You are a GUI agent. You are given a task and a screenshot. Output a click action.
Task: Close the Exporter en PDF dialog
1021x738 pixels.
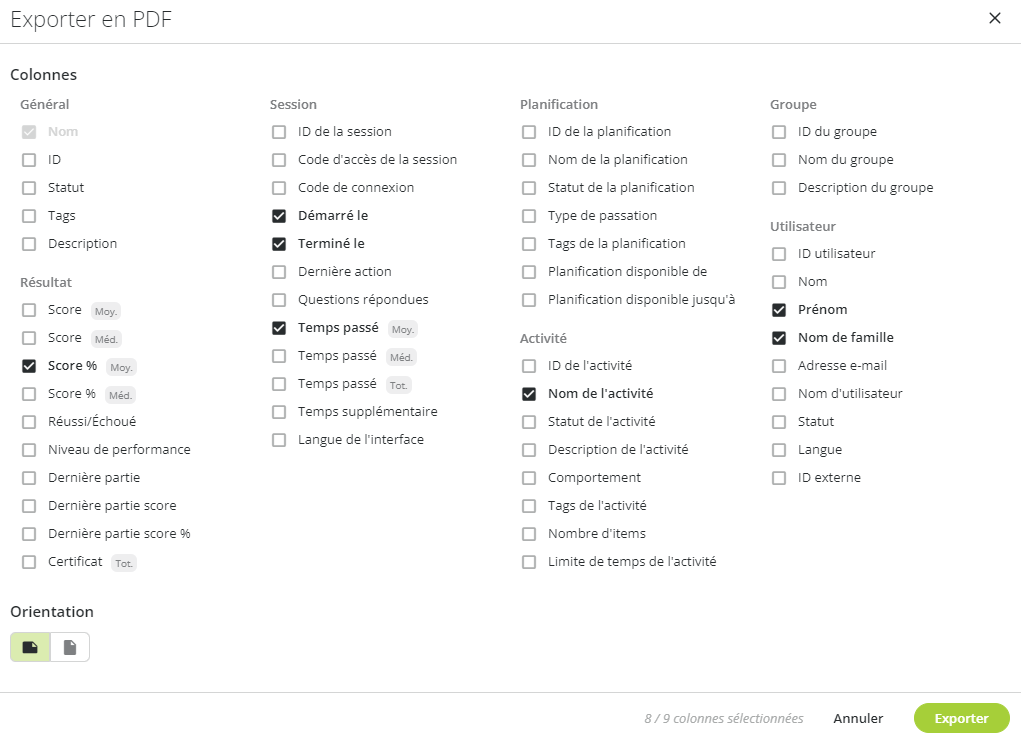point(994,18)
